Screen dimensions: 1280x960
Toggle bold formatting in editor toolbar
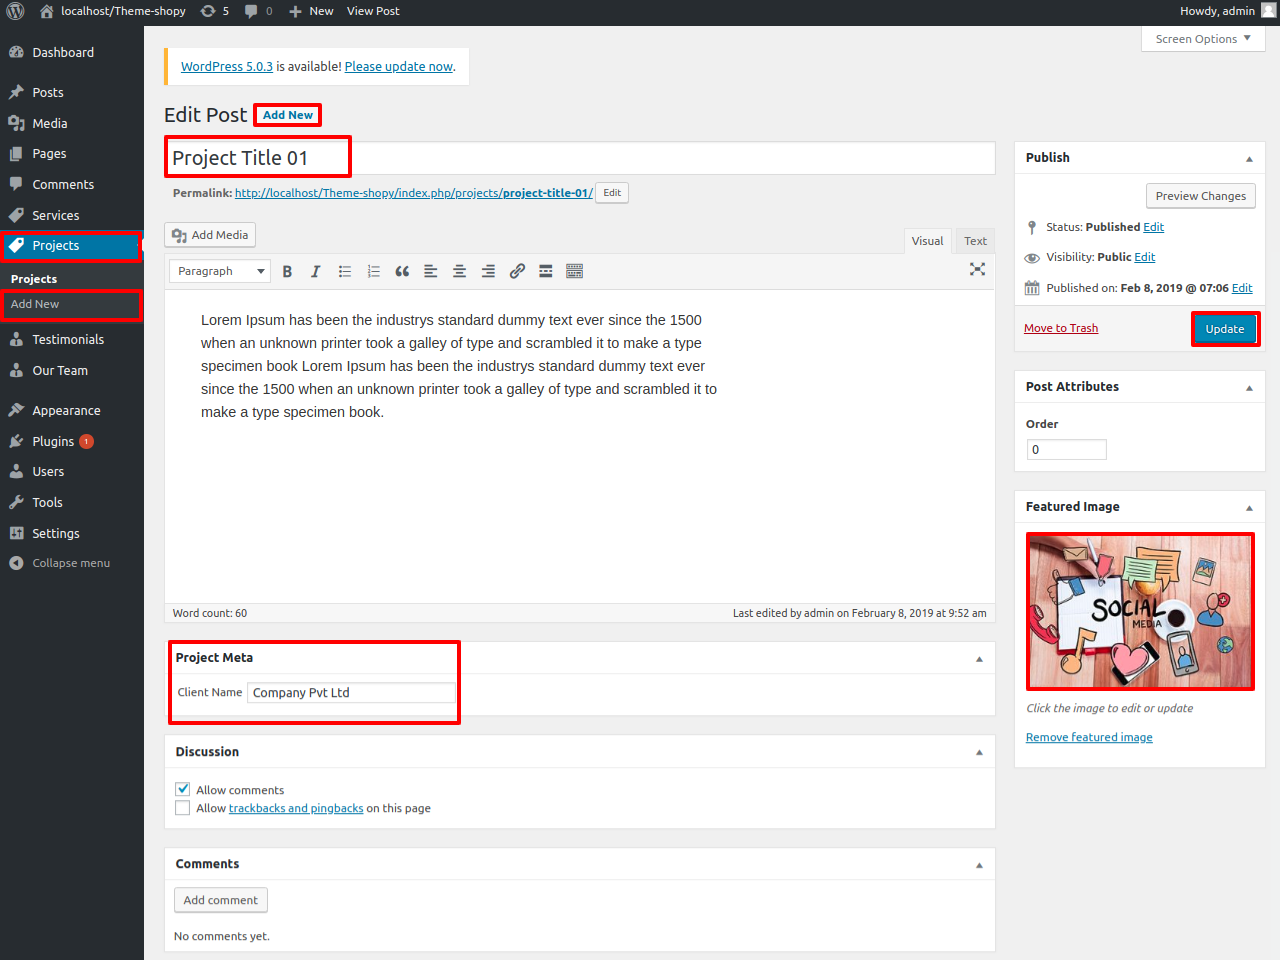287,271
